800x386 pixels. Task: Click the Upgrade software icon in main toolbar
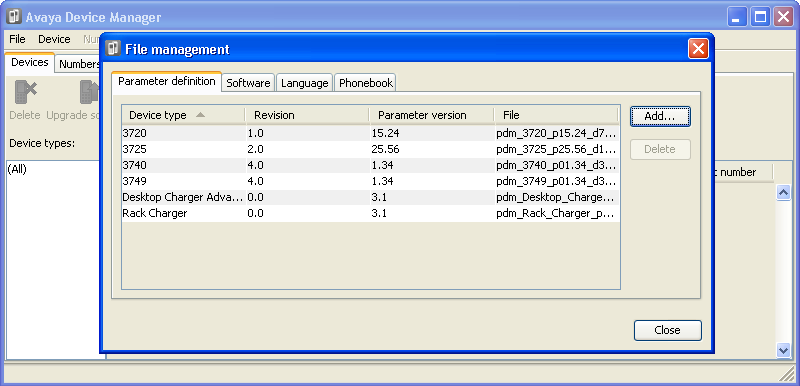89,92
